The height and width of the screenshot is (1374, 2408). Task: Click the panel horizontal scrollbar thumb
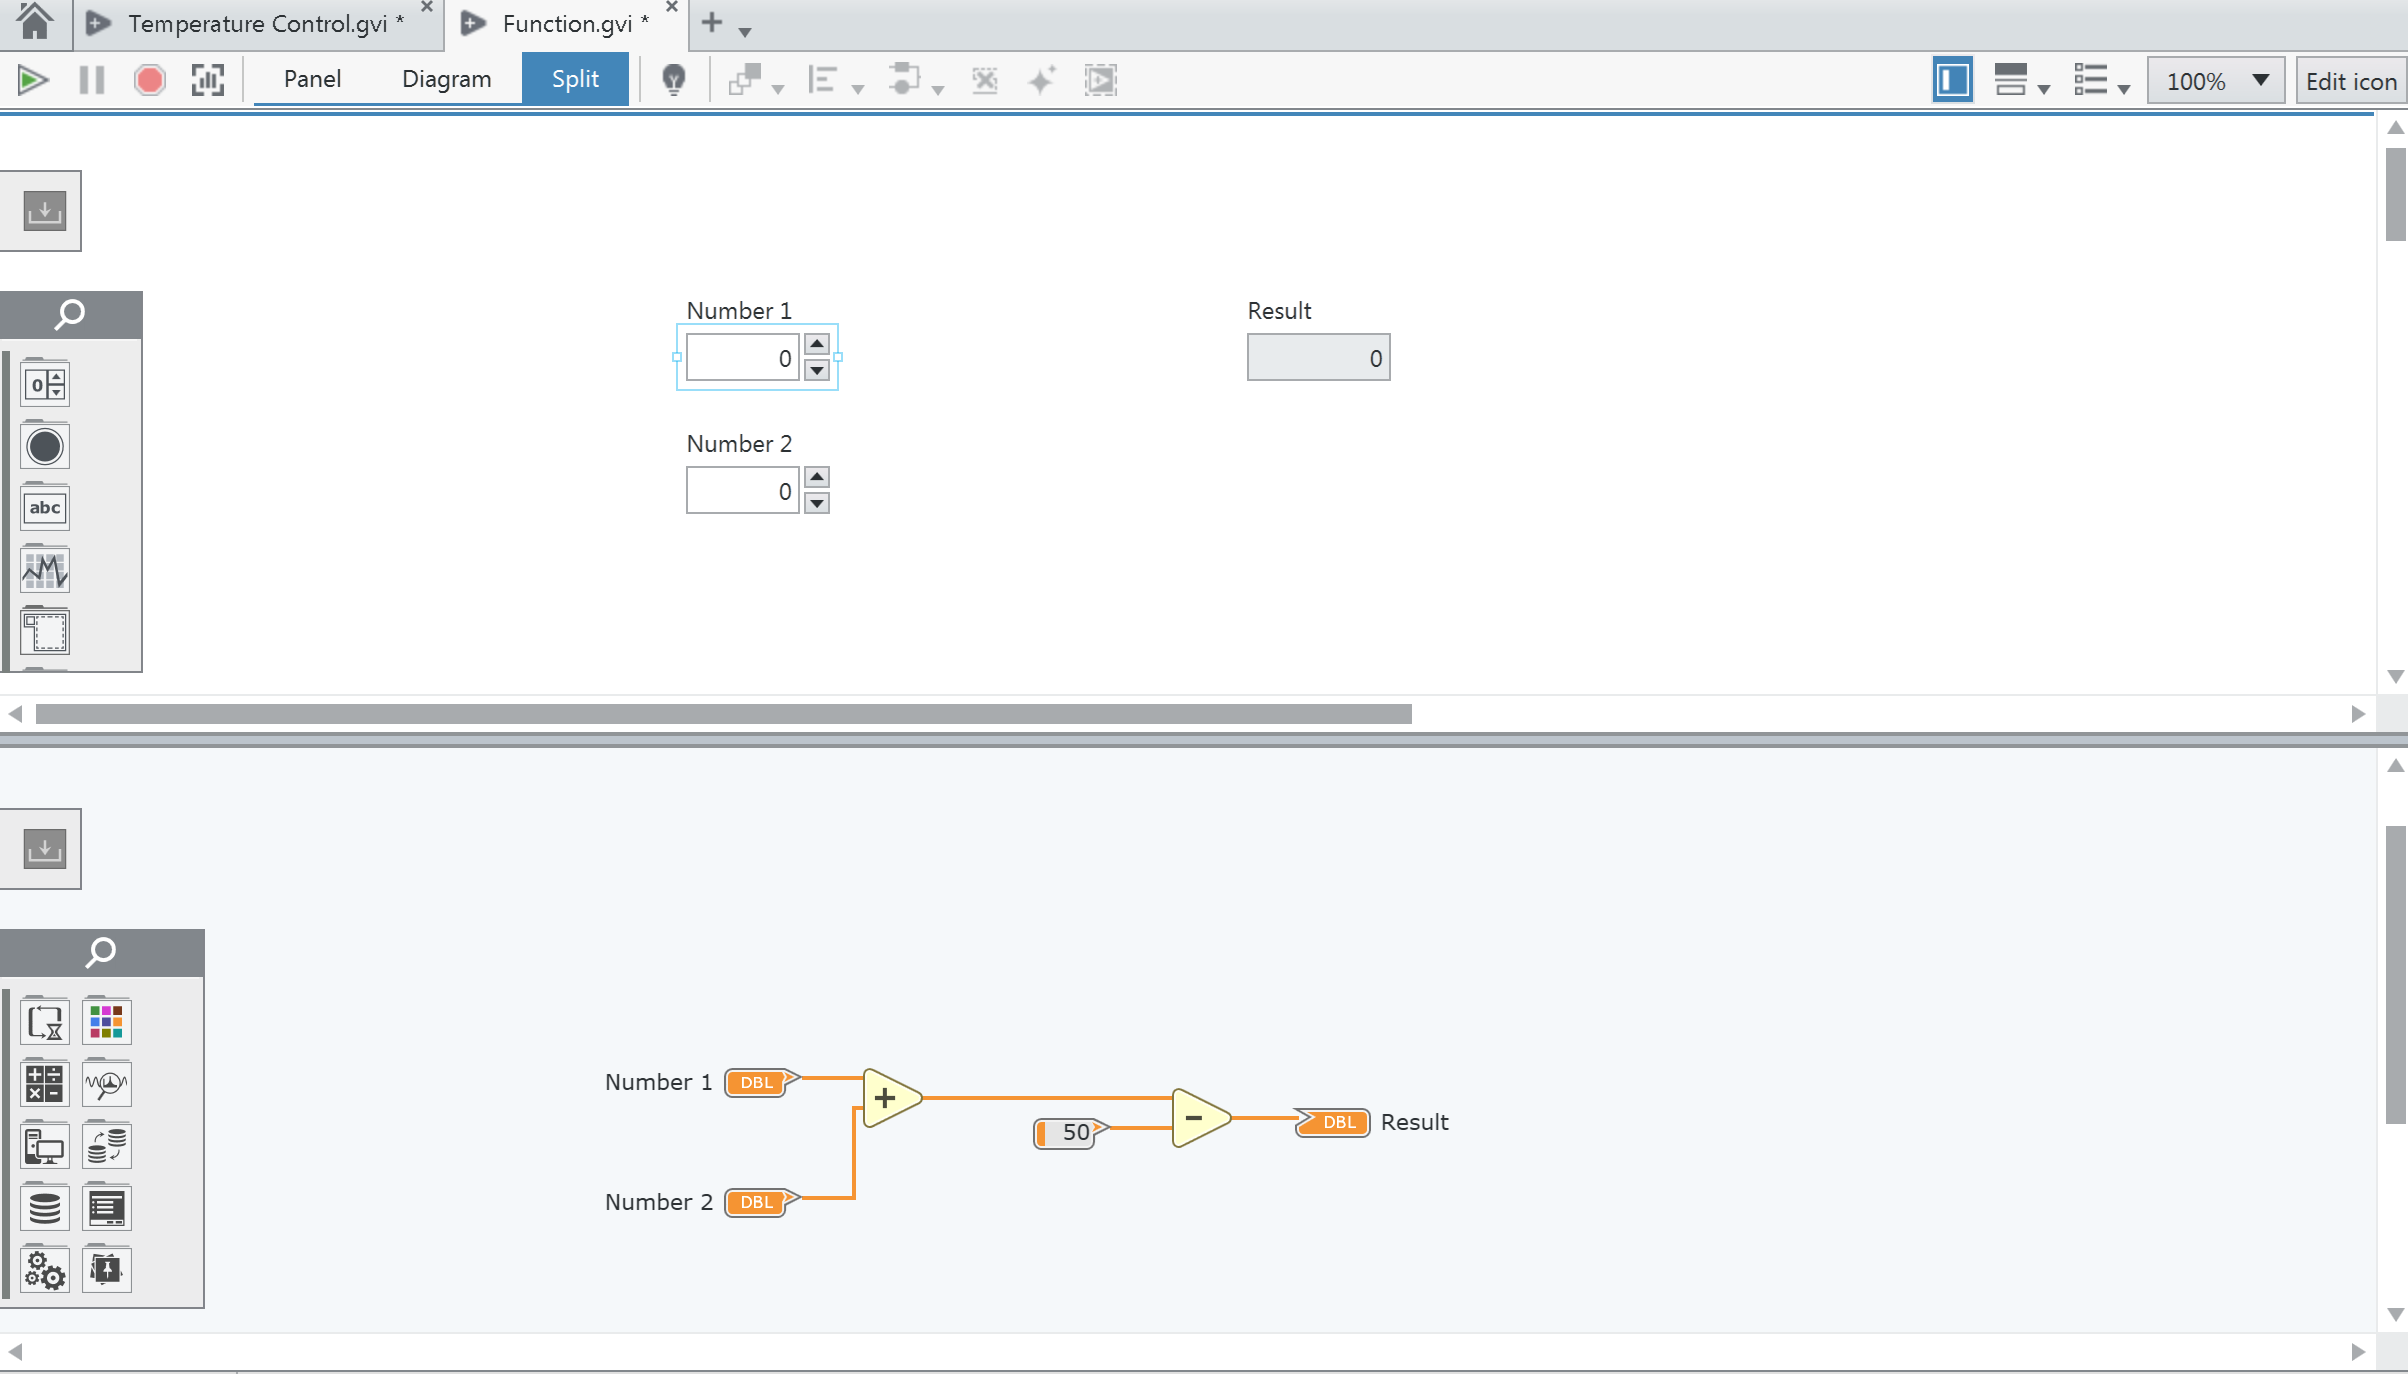tap(723, 714)
